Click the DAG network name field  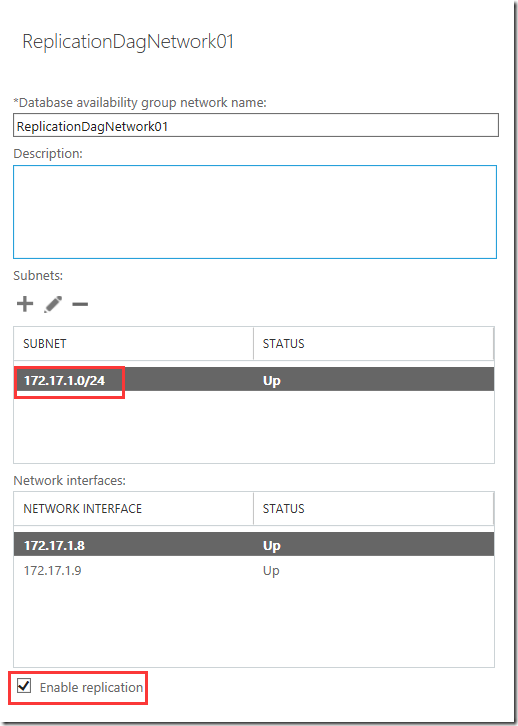256,125
